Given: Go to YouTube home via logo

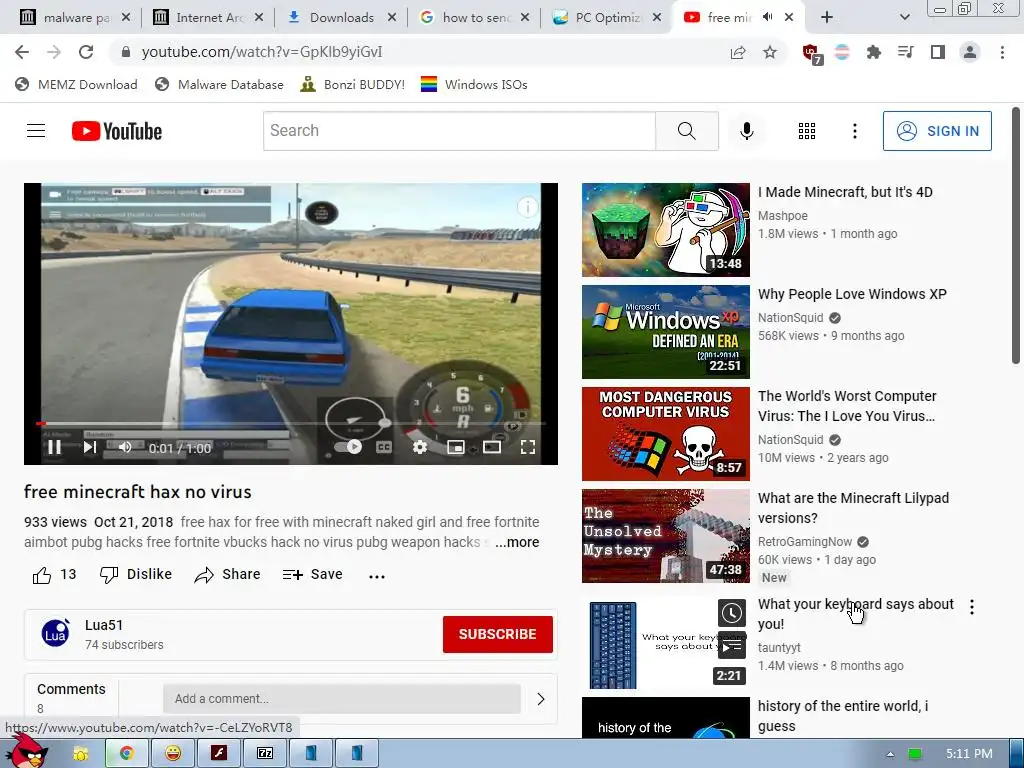Looking at the screenshot, I should 117,131.
